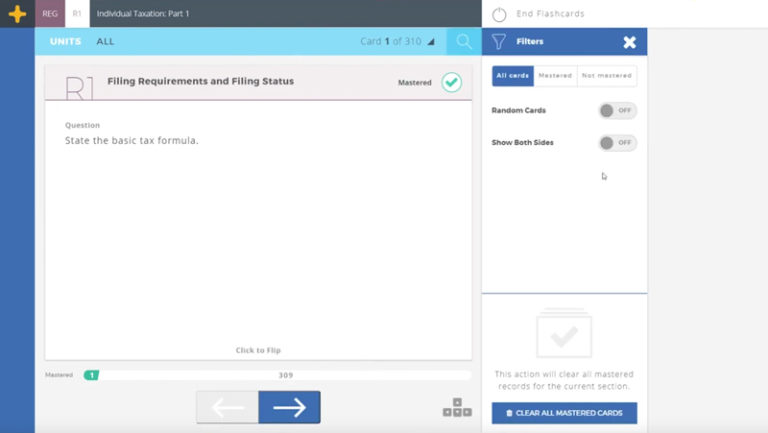Screen dimensions: 768x433
Task: Open the REG section tab
Action: pos(50,14)
